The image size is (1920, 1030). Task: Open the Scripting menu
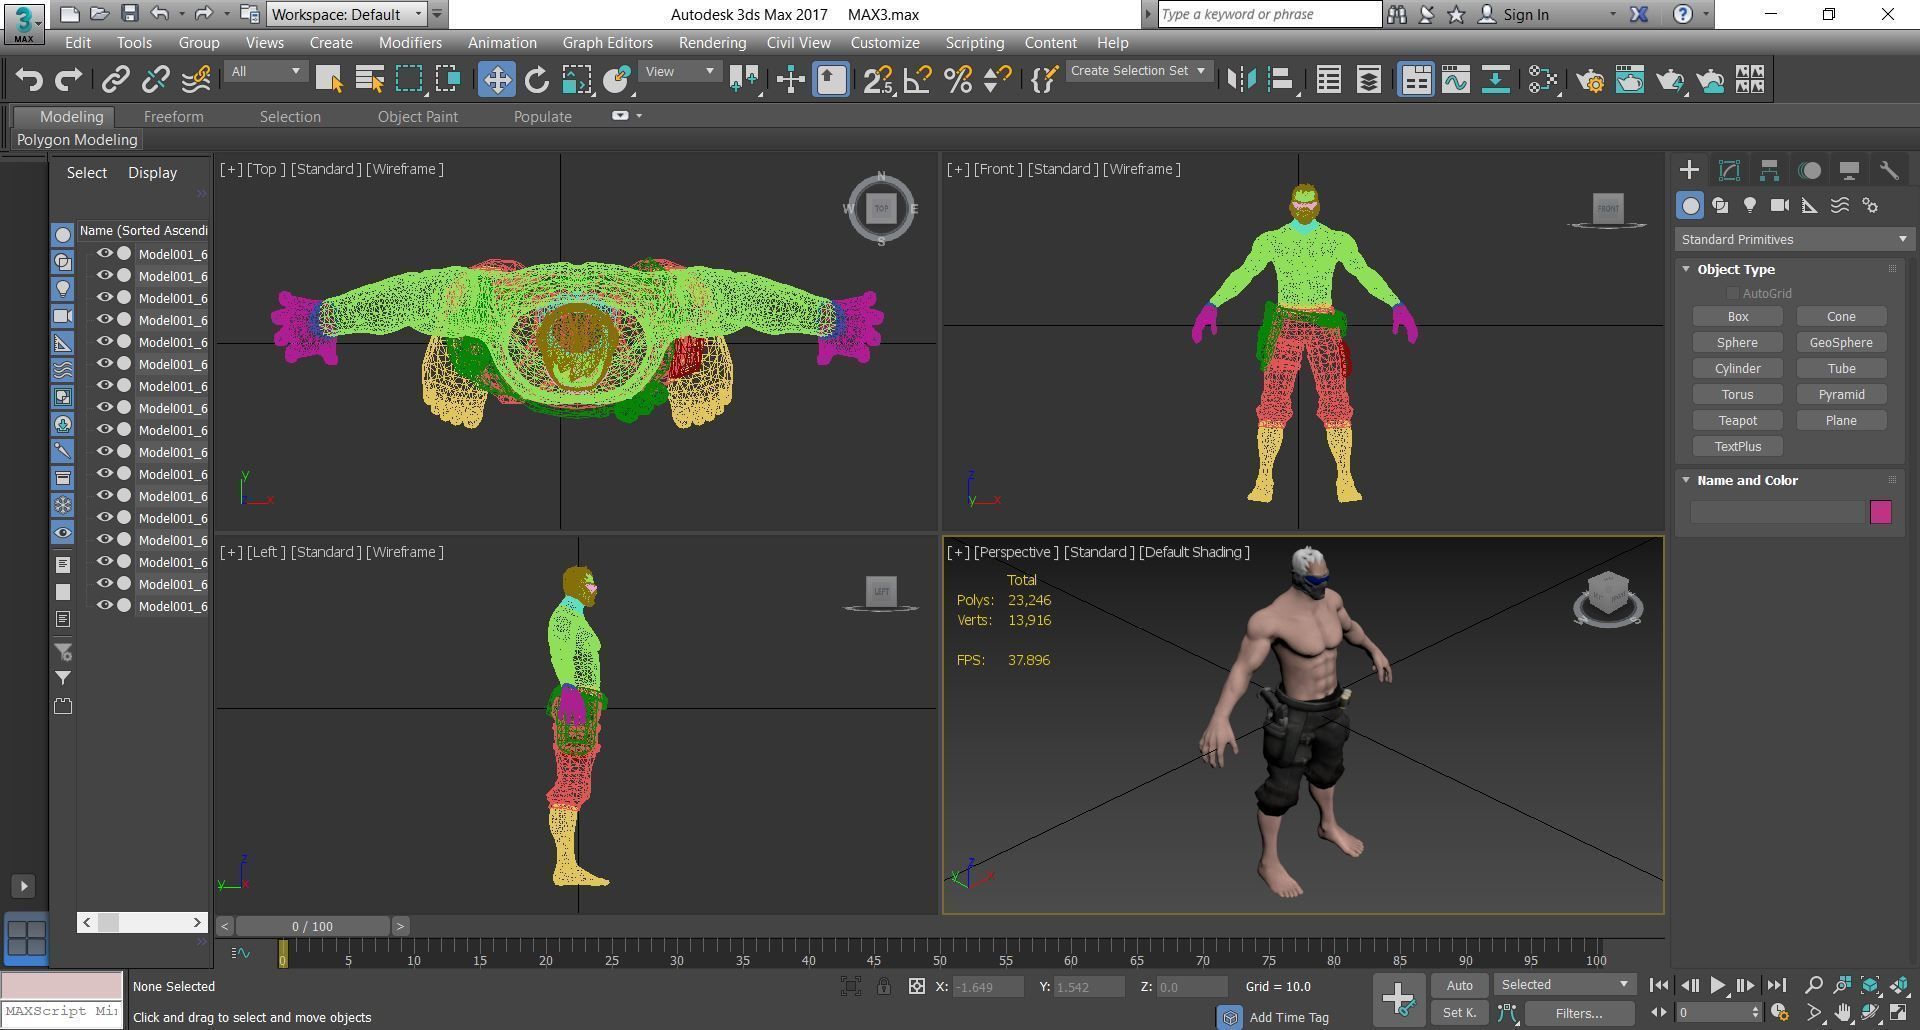[974, 43]
